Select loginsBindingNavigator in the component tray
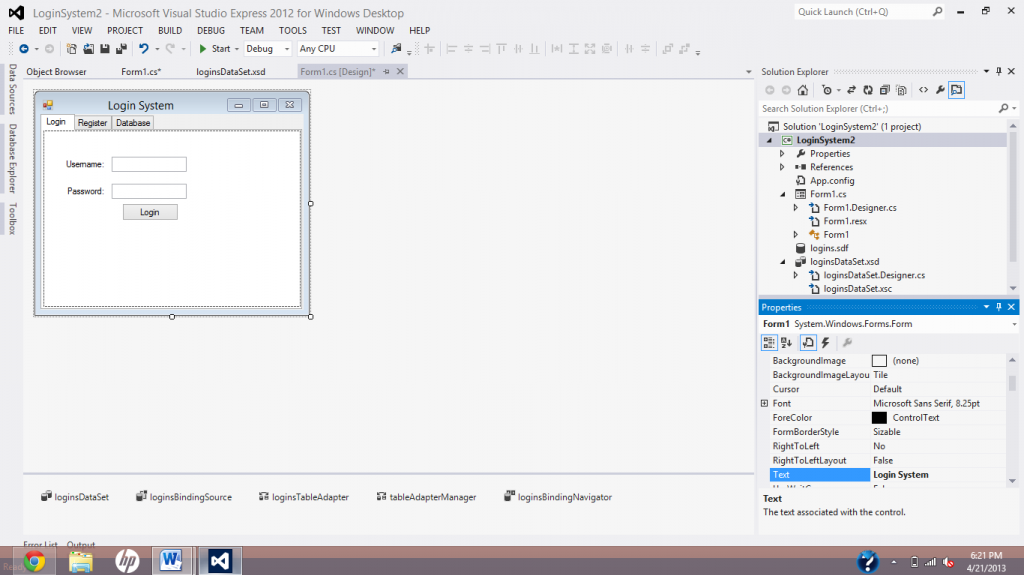 (x=558, y=497)
